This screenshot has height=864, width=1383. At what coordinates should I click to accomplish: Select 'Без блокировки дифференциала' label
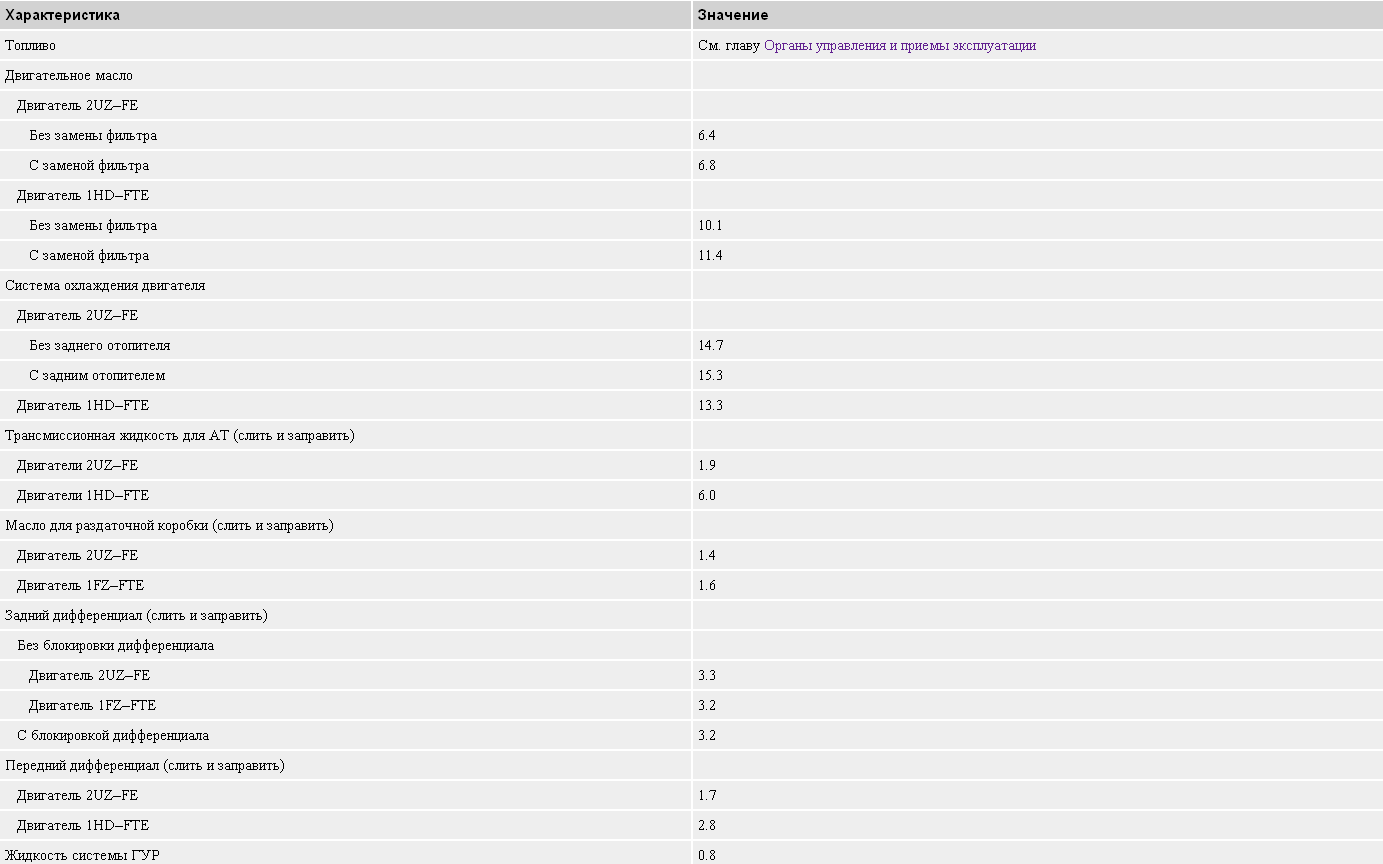[115, 645]
